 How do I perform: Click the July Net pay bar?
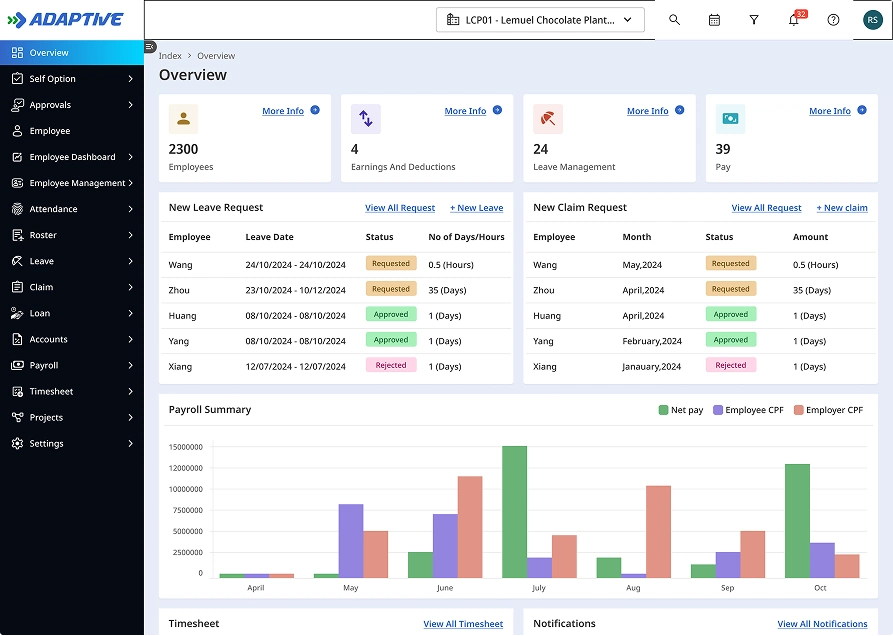tap(514, 511)
